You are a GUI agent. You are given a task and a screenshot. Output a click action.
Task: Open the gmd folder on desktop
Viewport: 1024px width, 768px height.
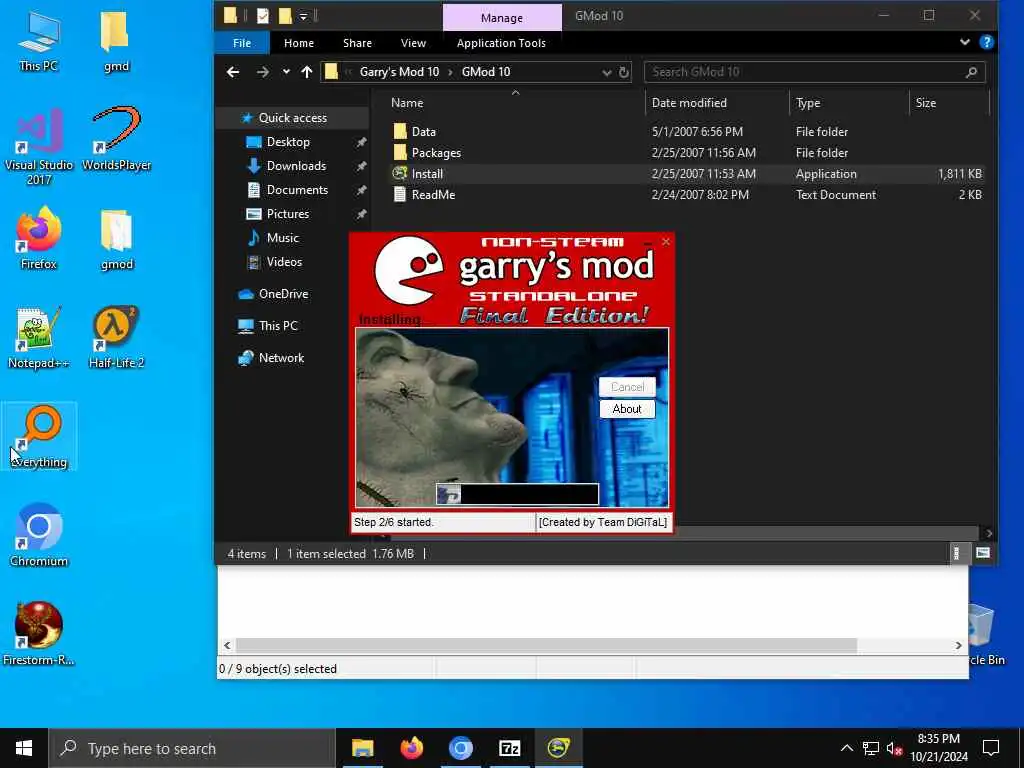click(x=116, y=40)
